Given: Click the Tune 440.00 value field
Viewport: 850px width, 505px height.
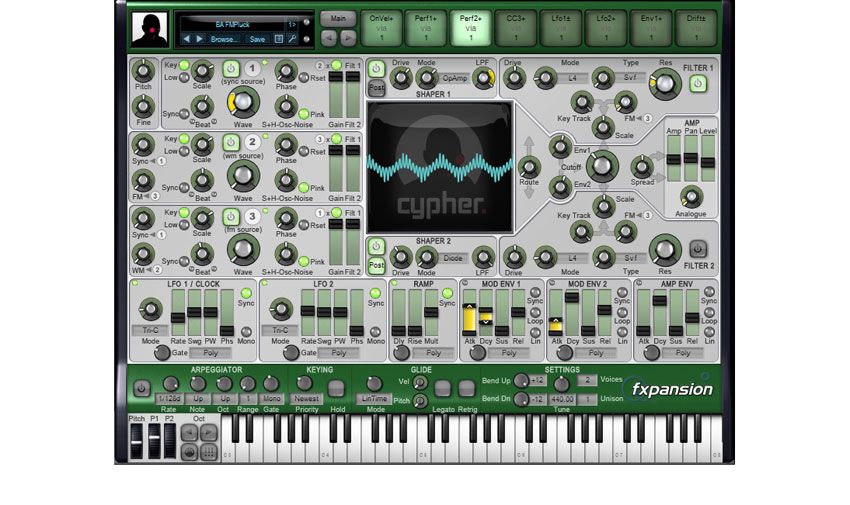Looking at the screenshot, I should 562,399.
